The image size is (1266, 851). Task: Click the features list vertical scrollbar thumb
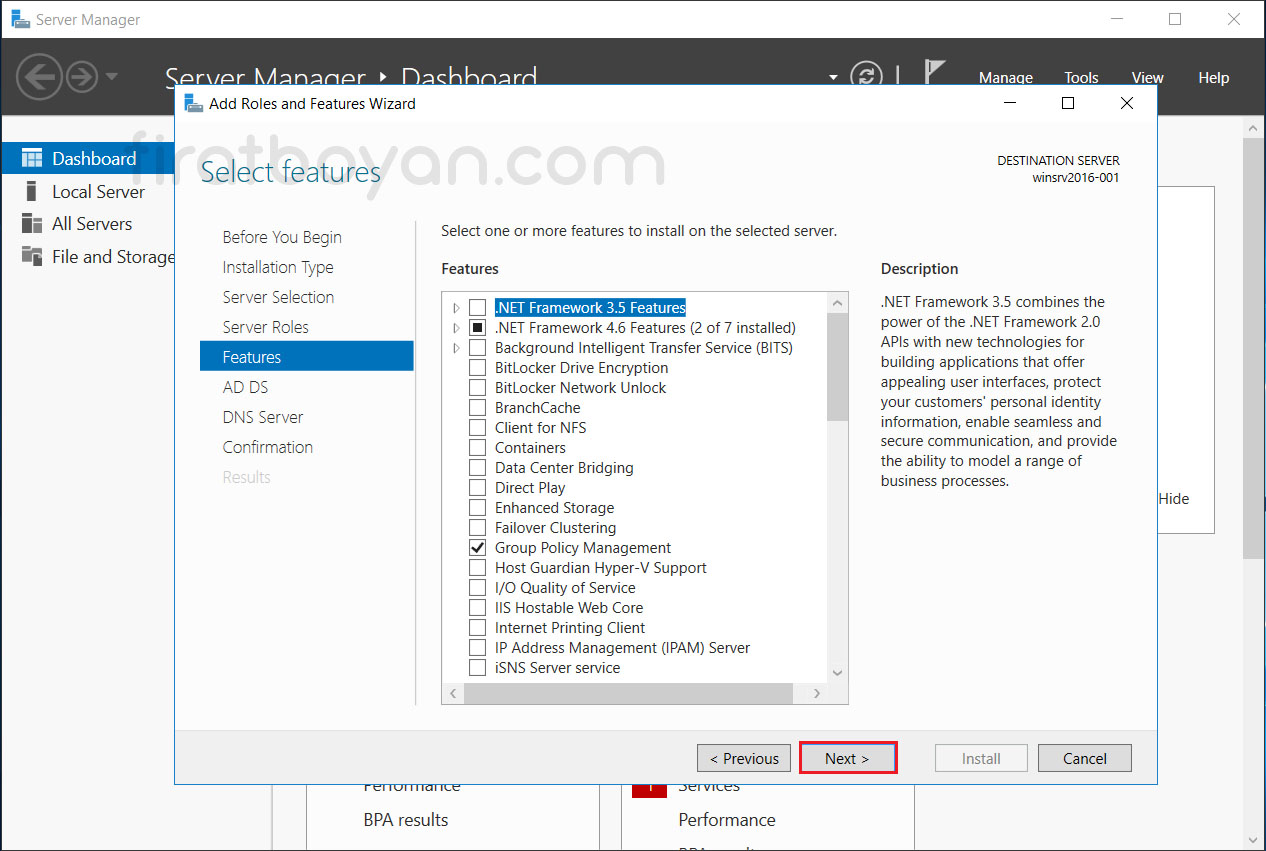[838, 367]
